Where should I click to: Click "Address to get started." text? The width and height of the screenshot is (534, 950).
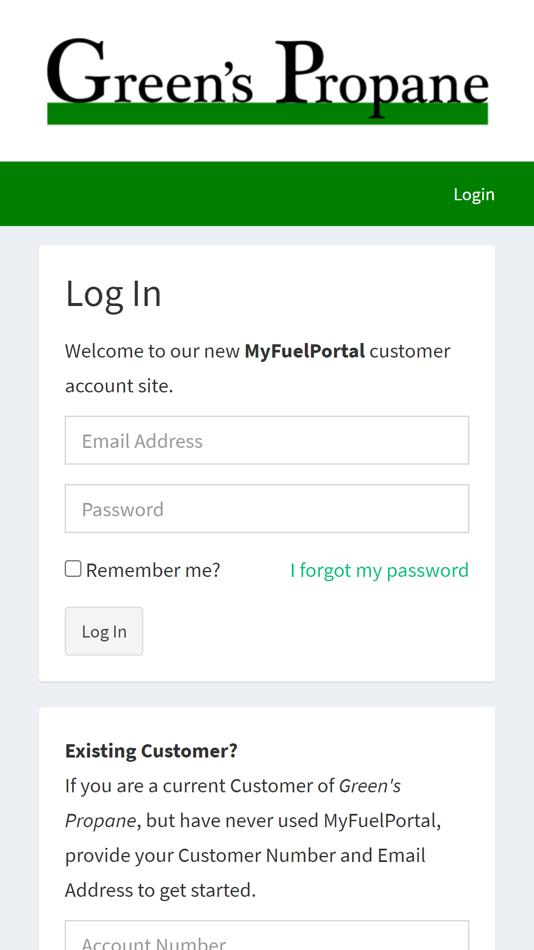tap(161, 891)
